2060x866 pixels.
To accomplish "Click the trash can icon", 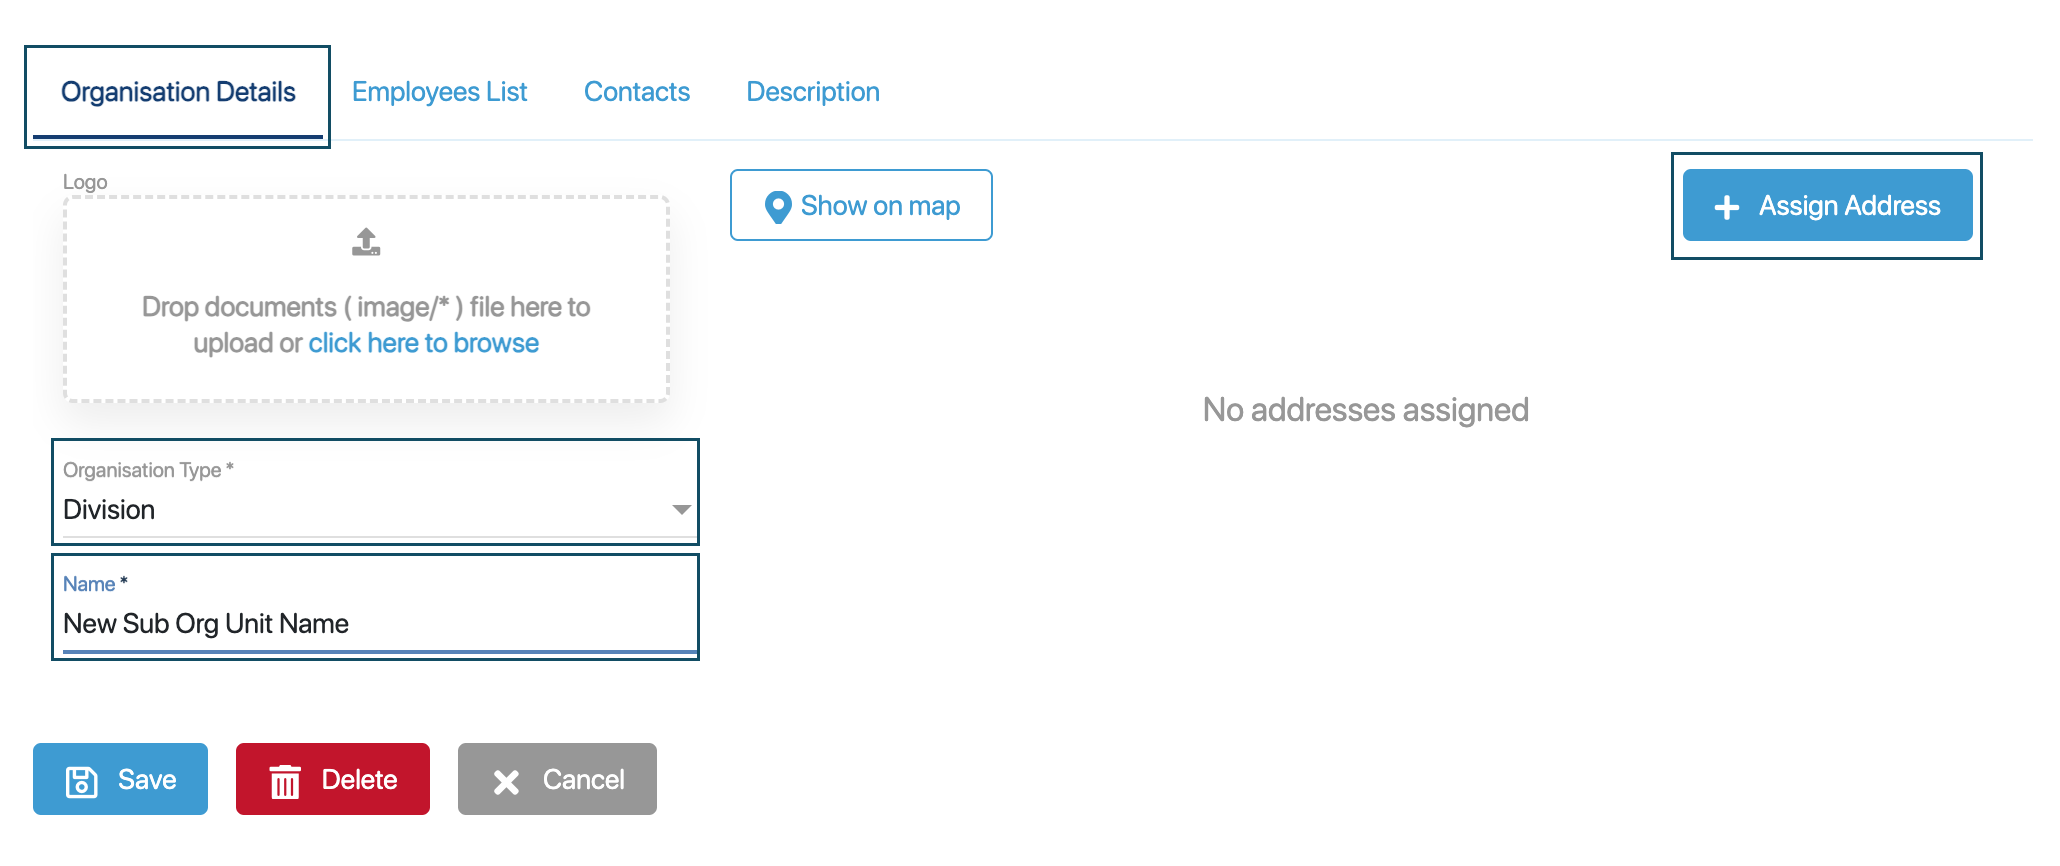I will (285, 781).
